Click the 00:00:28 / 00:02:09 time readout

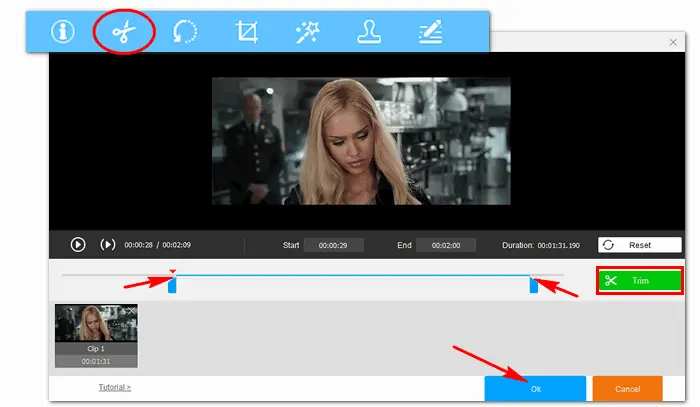coord(157,245)
